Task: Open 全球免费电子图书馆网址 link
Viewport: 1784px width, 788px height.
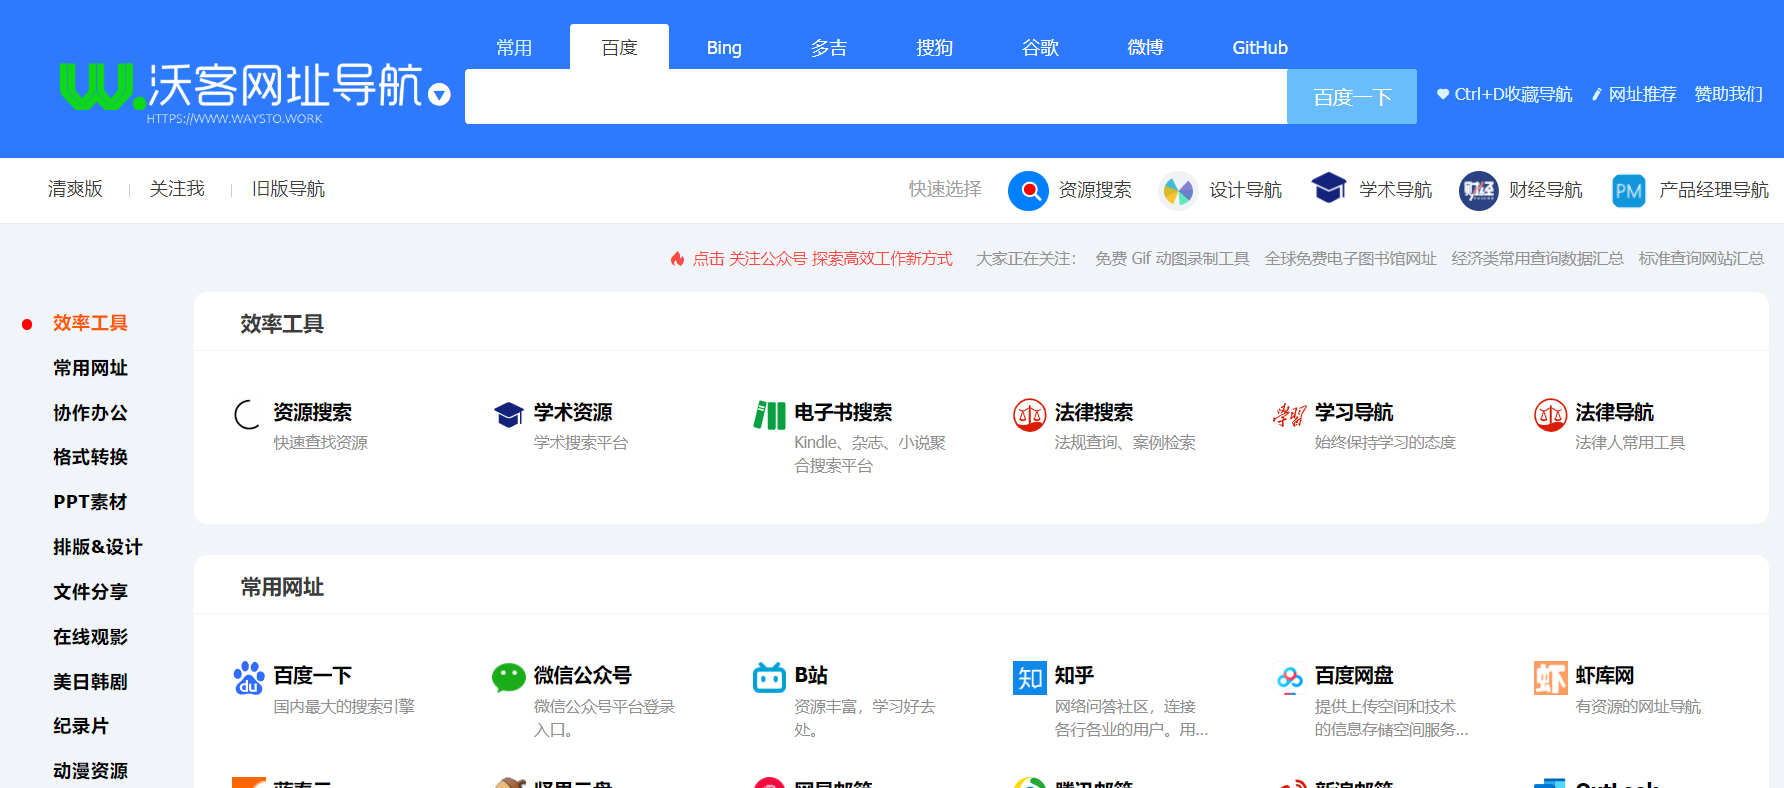Action: (x=1350, y=259)
